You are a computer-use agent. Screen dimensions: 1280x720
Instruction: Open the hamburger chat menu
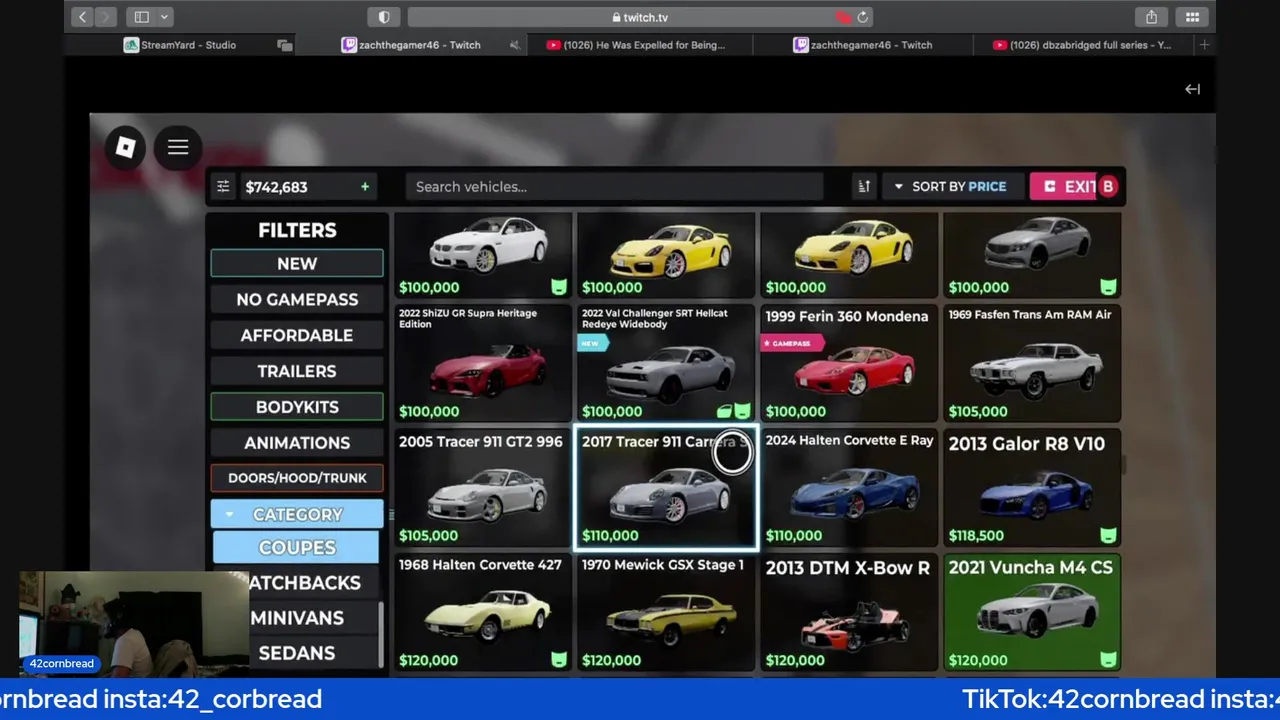click(178, 148)
